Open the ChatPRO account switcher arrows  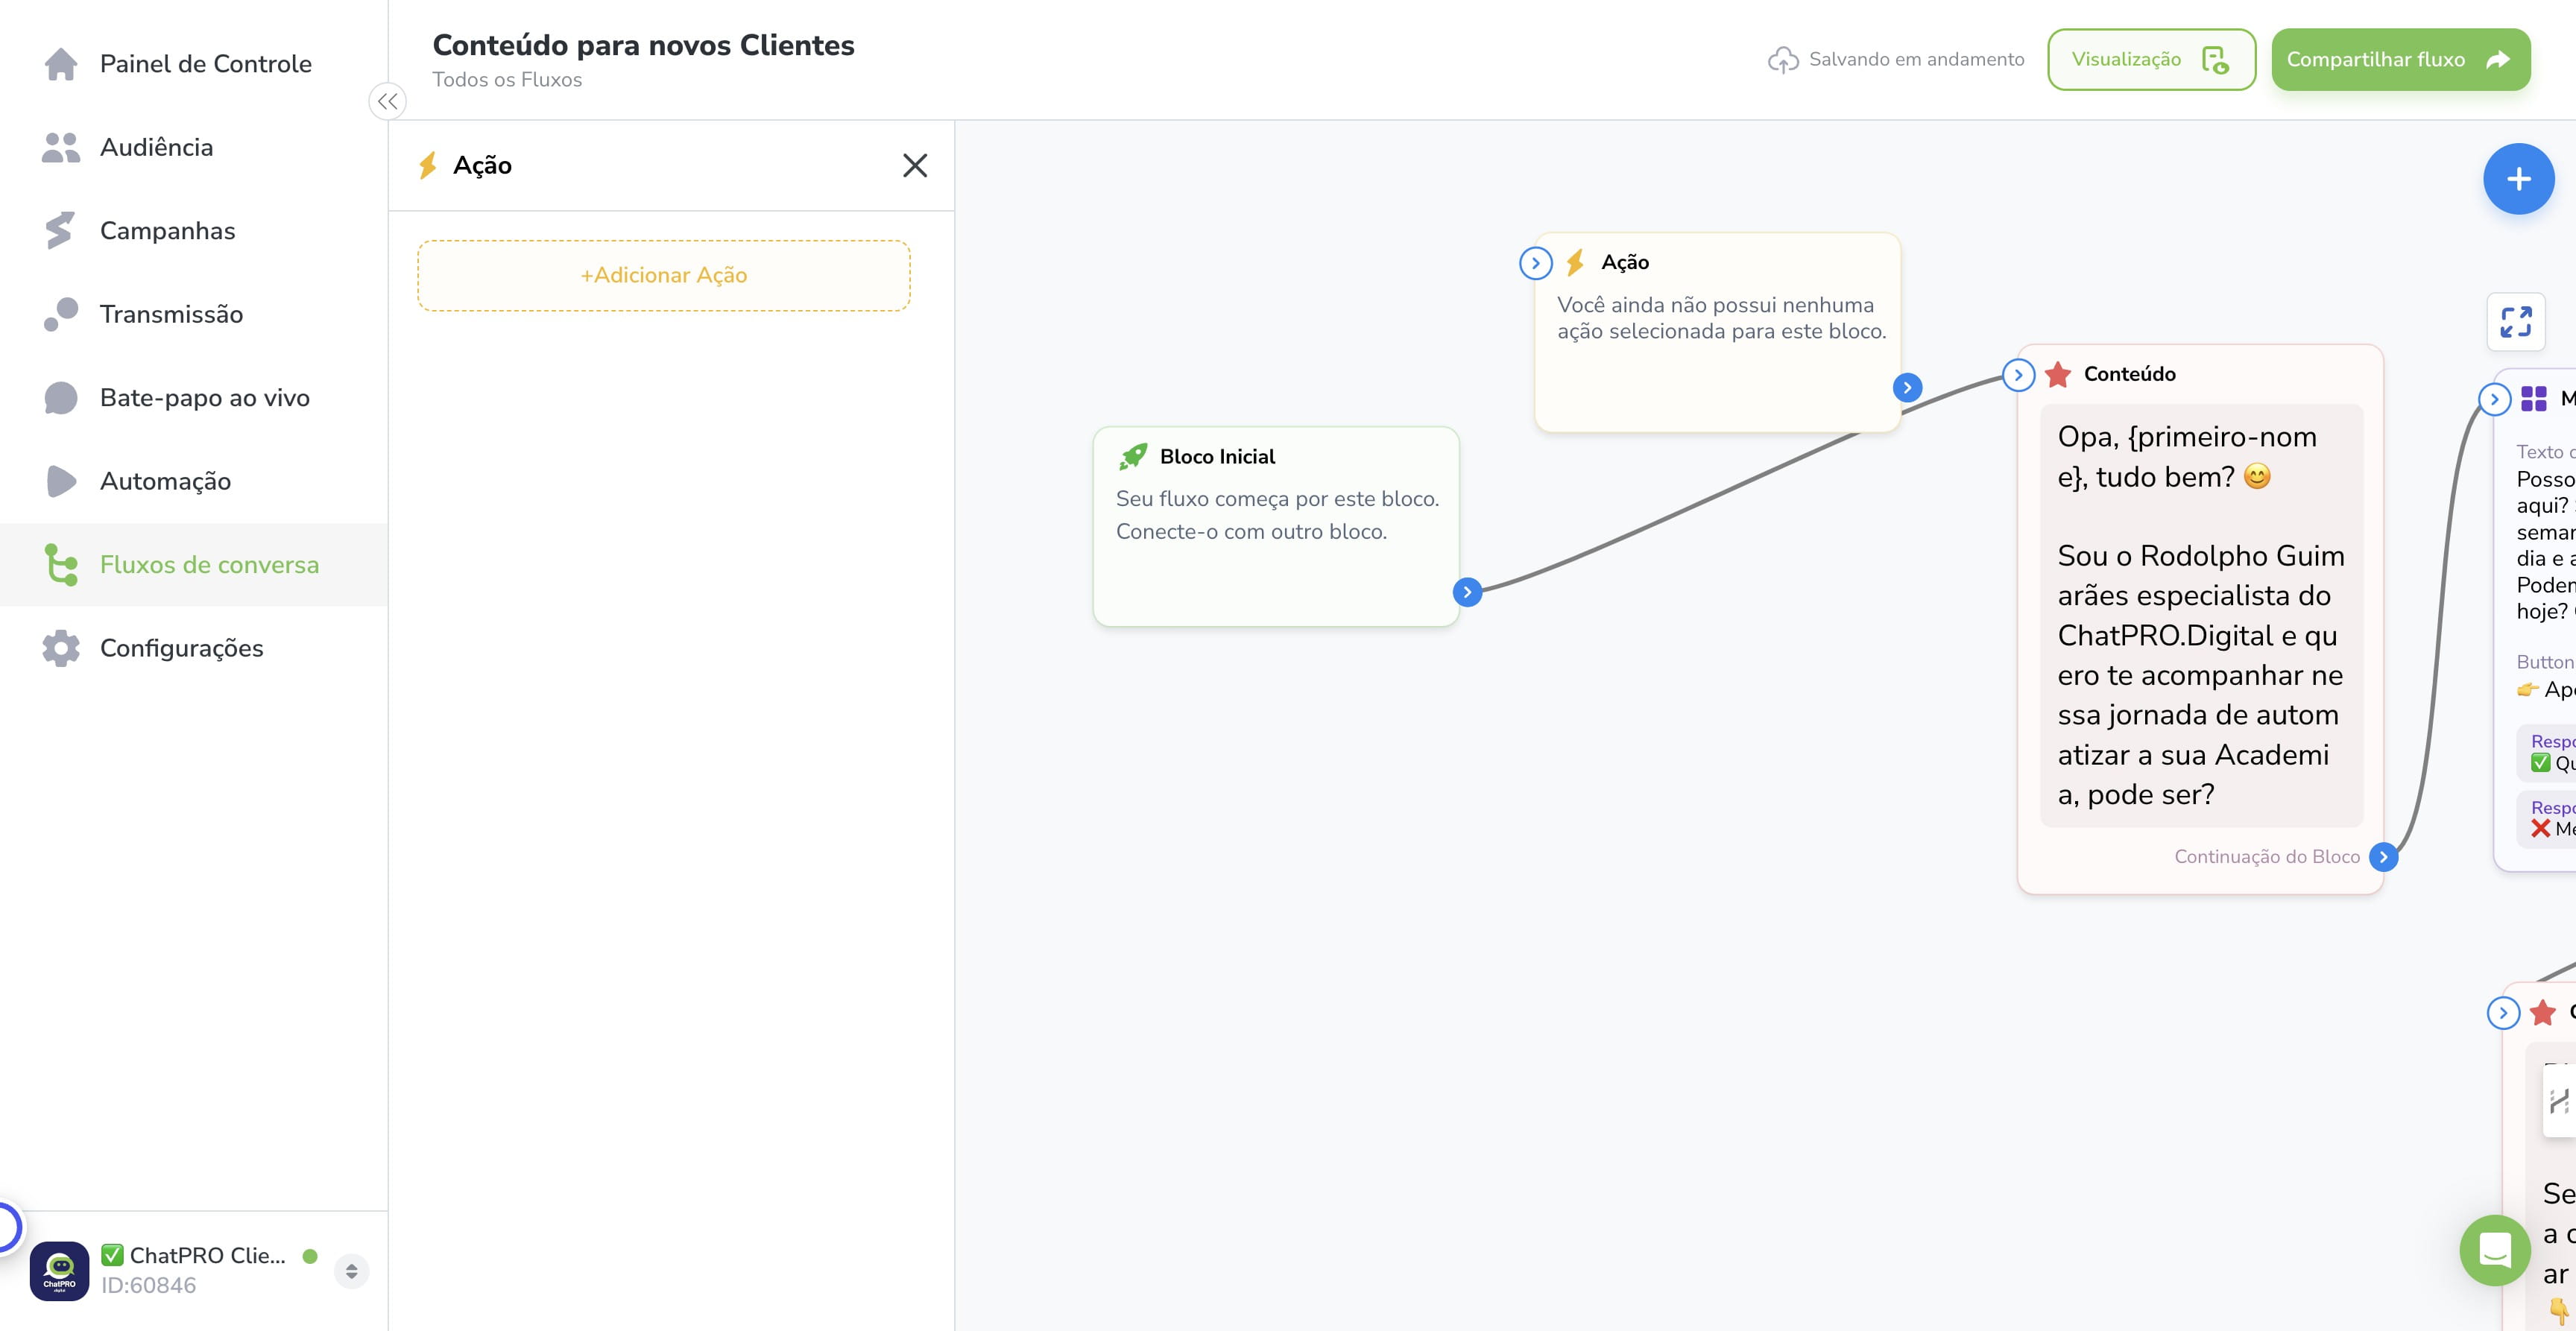point(351,1271)
